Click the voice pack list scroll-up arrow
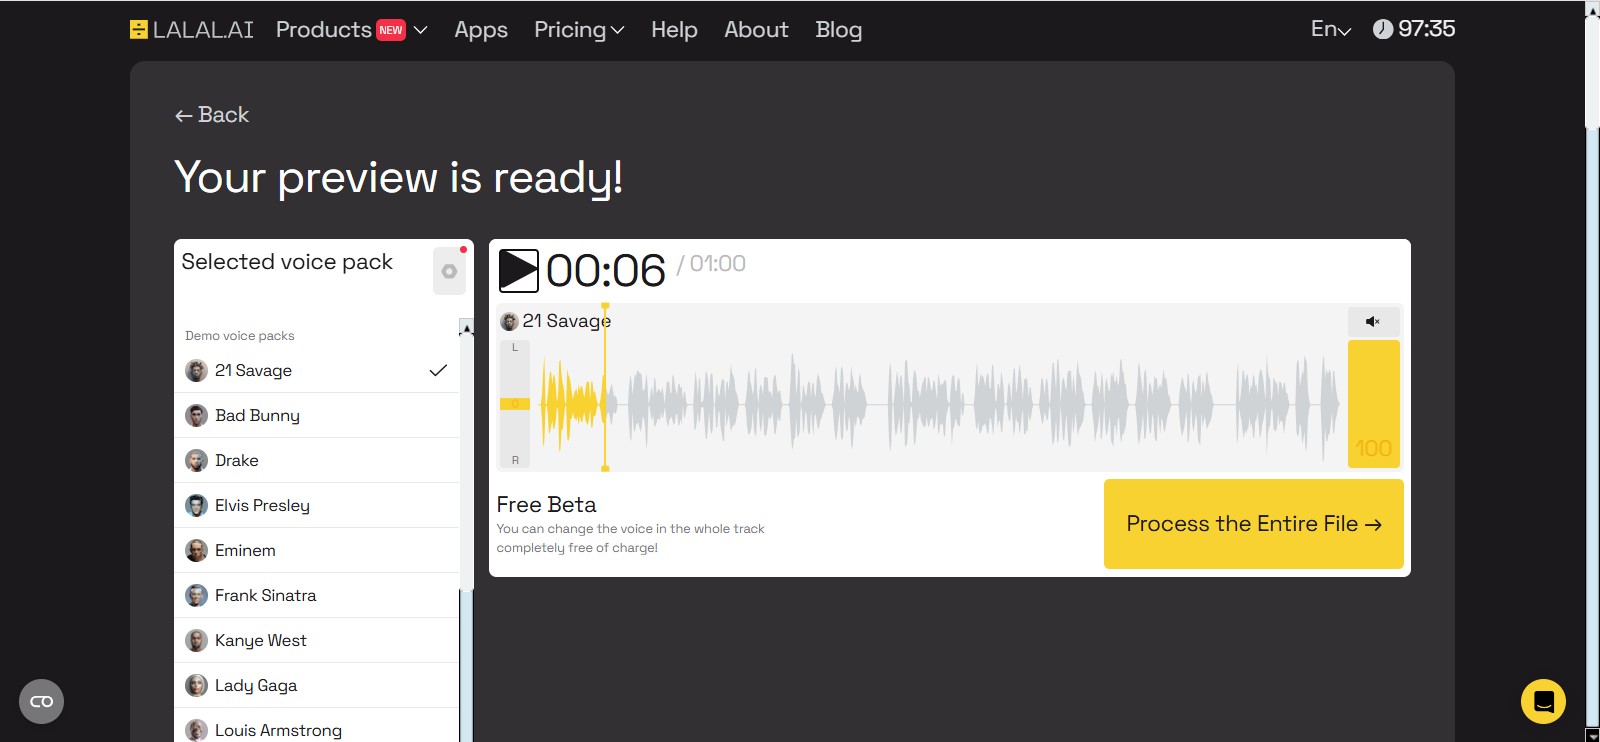 click(x=466, y=327)
